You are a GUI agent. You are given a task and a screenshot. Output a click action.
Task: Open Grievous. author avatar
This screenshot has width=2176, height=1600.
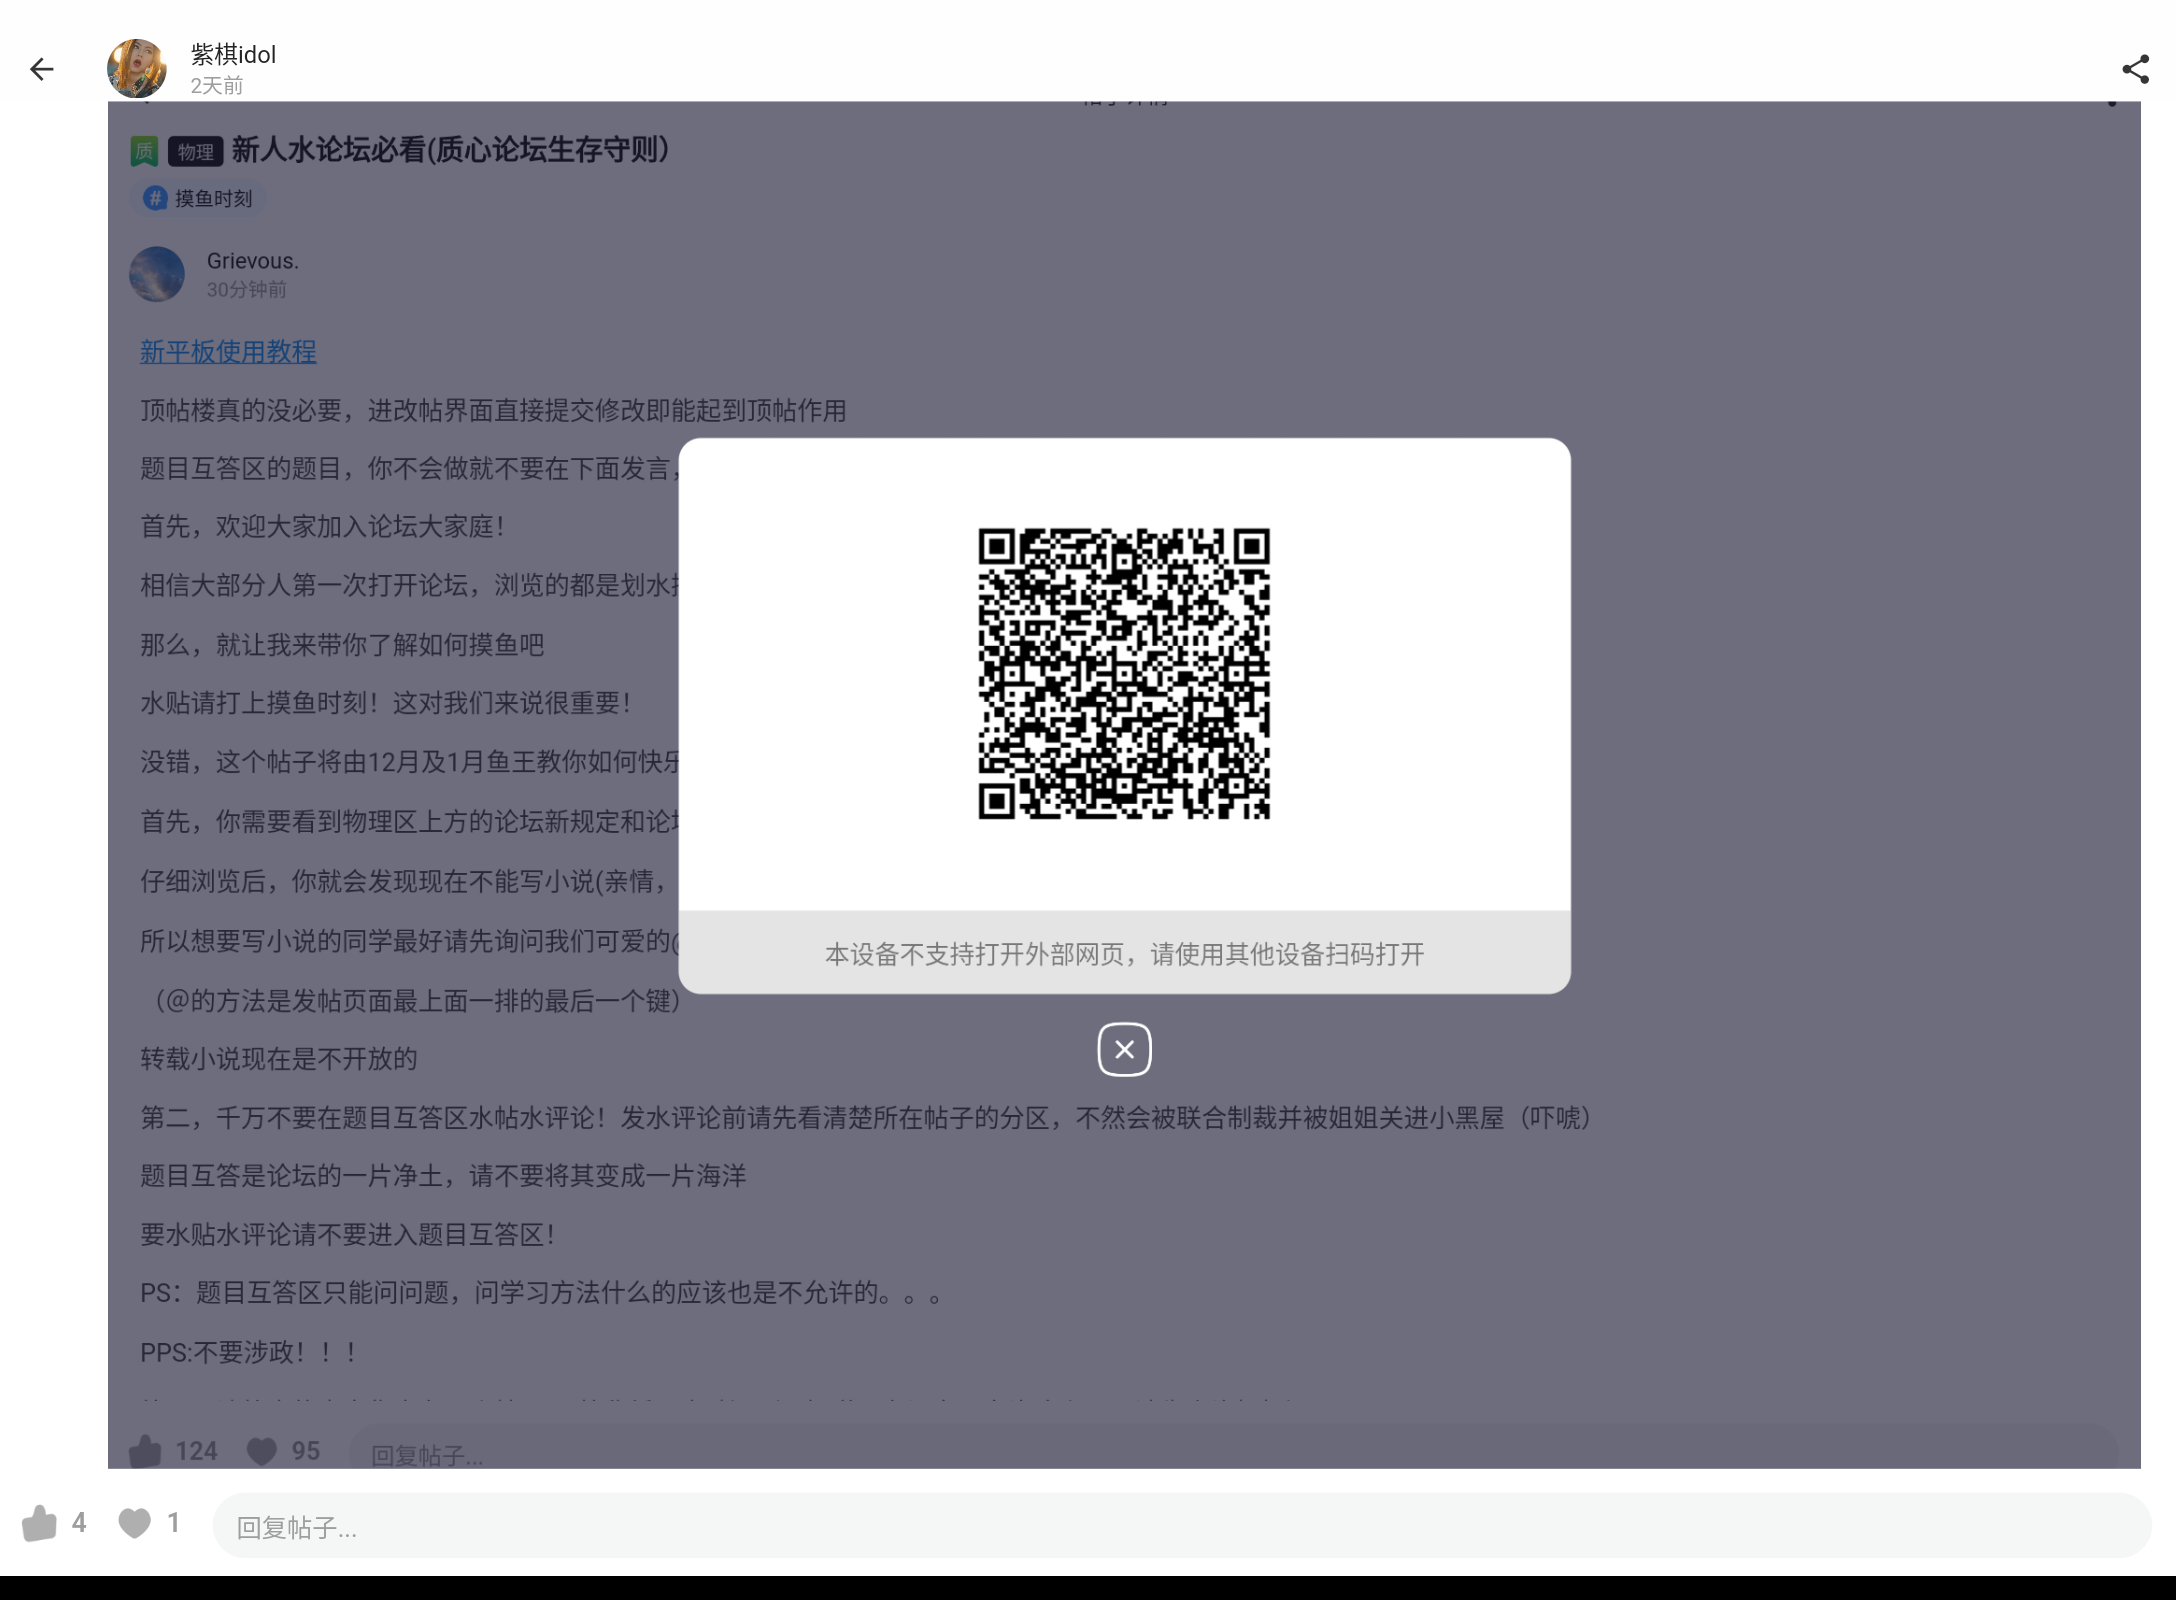coord(157,274)
